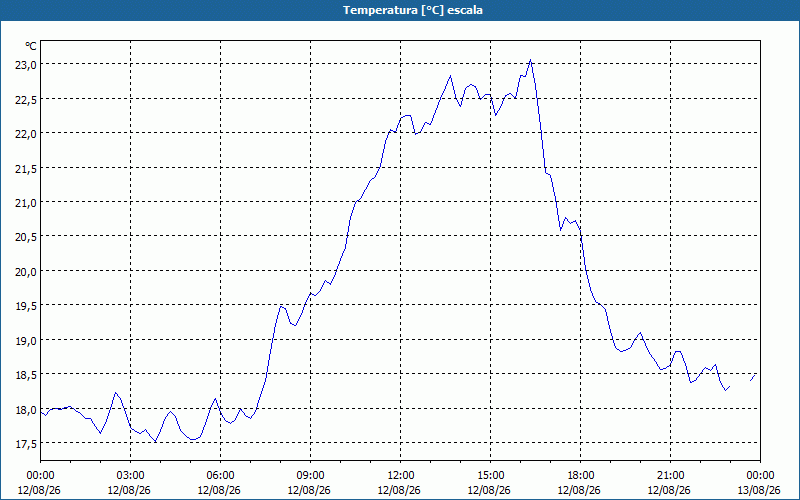This screenshot has width=800, height=500.
Task: Click the "09:00" time label
Action: coord(310,475)
